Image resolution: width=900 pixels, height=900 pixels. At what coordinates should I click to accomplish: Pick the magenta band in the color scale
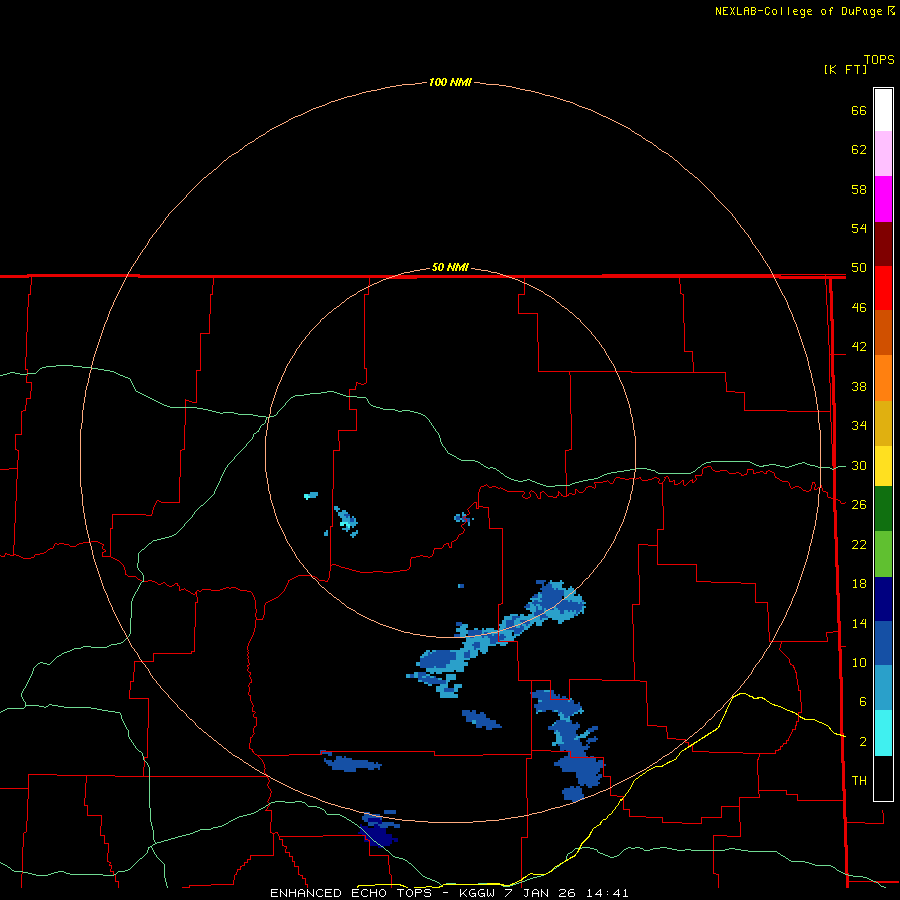(883, 199)
